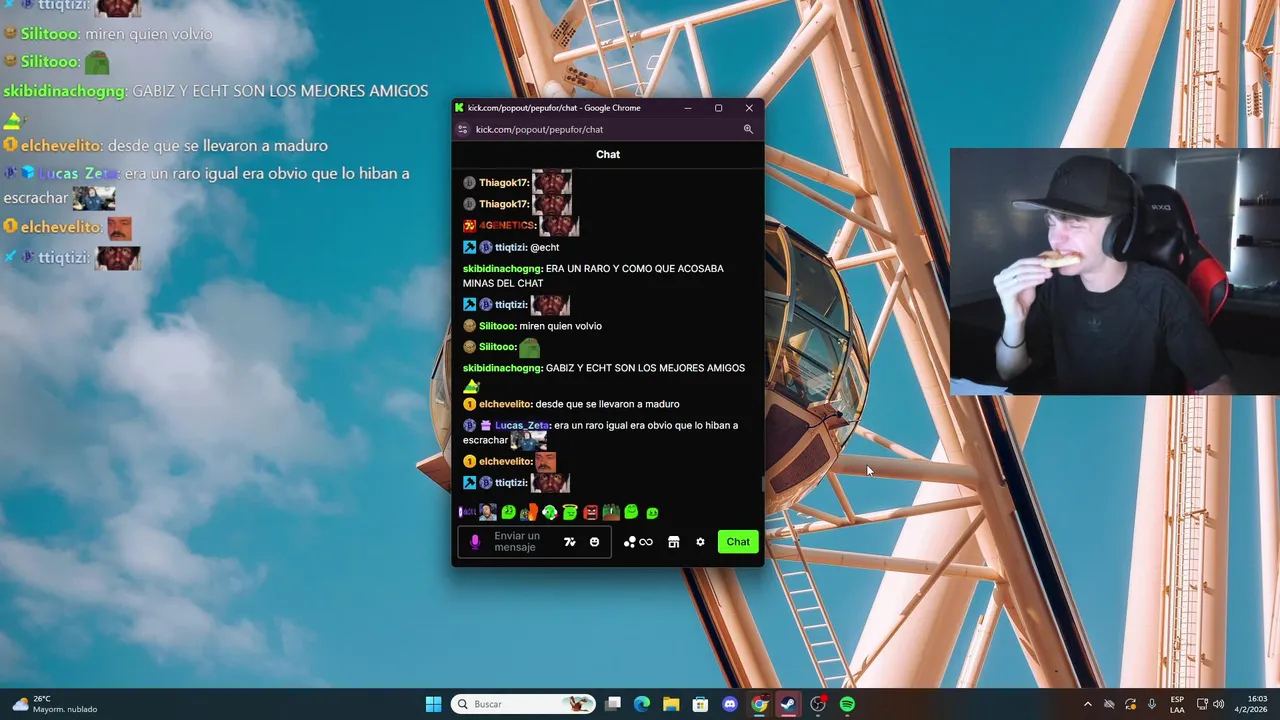
Task: Click the text 'GABIZ Y ECHT SON LOS MEJORES AMIGOS' in popout
Action: (x=645, y=368)
